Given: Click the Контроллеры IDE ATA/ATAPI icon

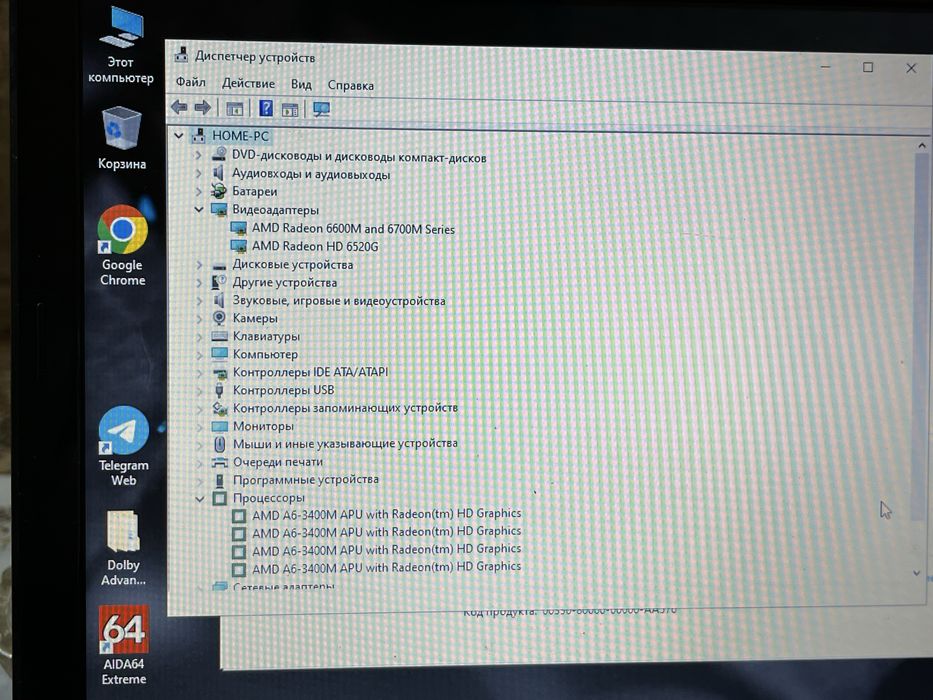Looking at the screenshot, I should [x=220, y=373].
